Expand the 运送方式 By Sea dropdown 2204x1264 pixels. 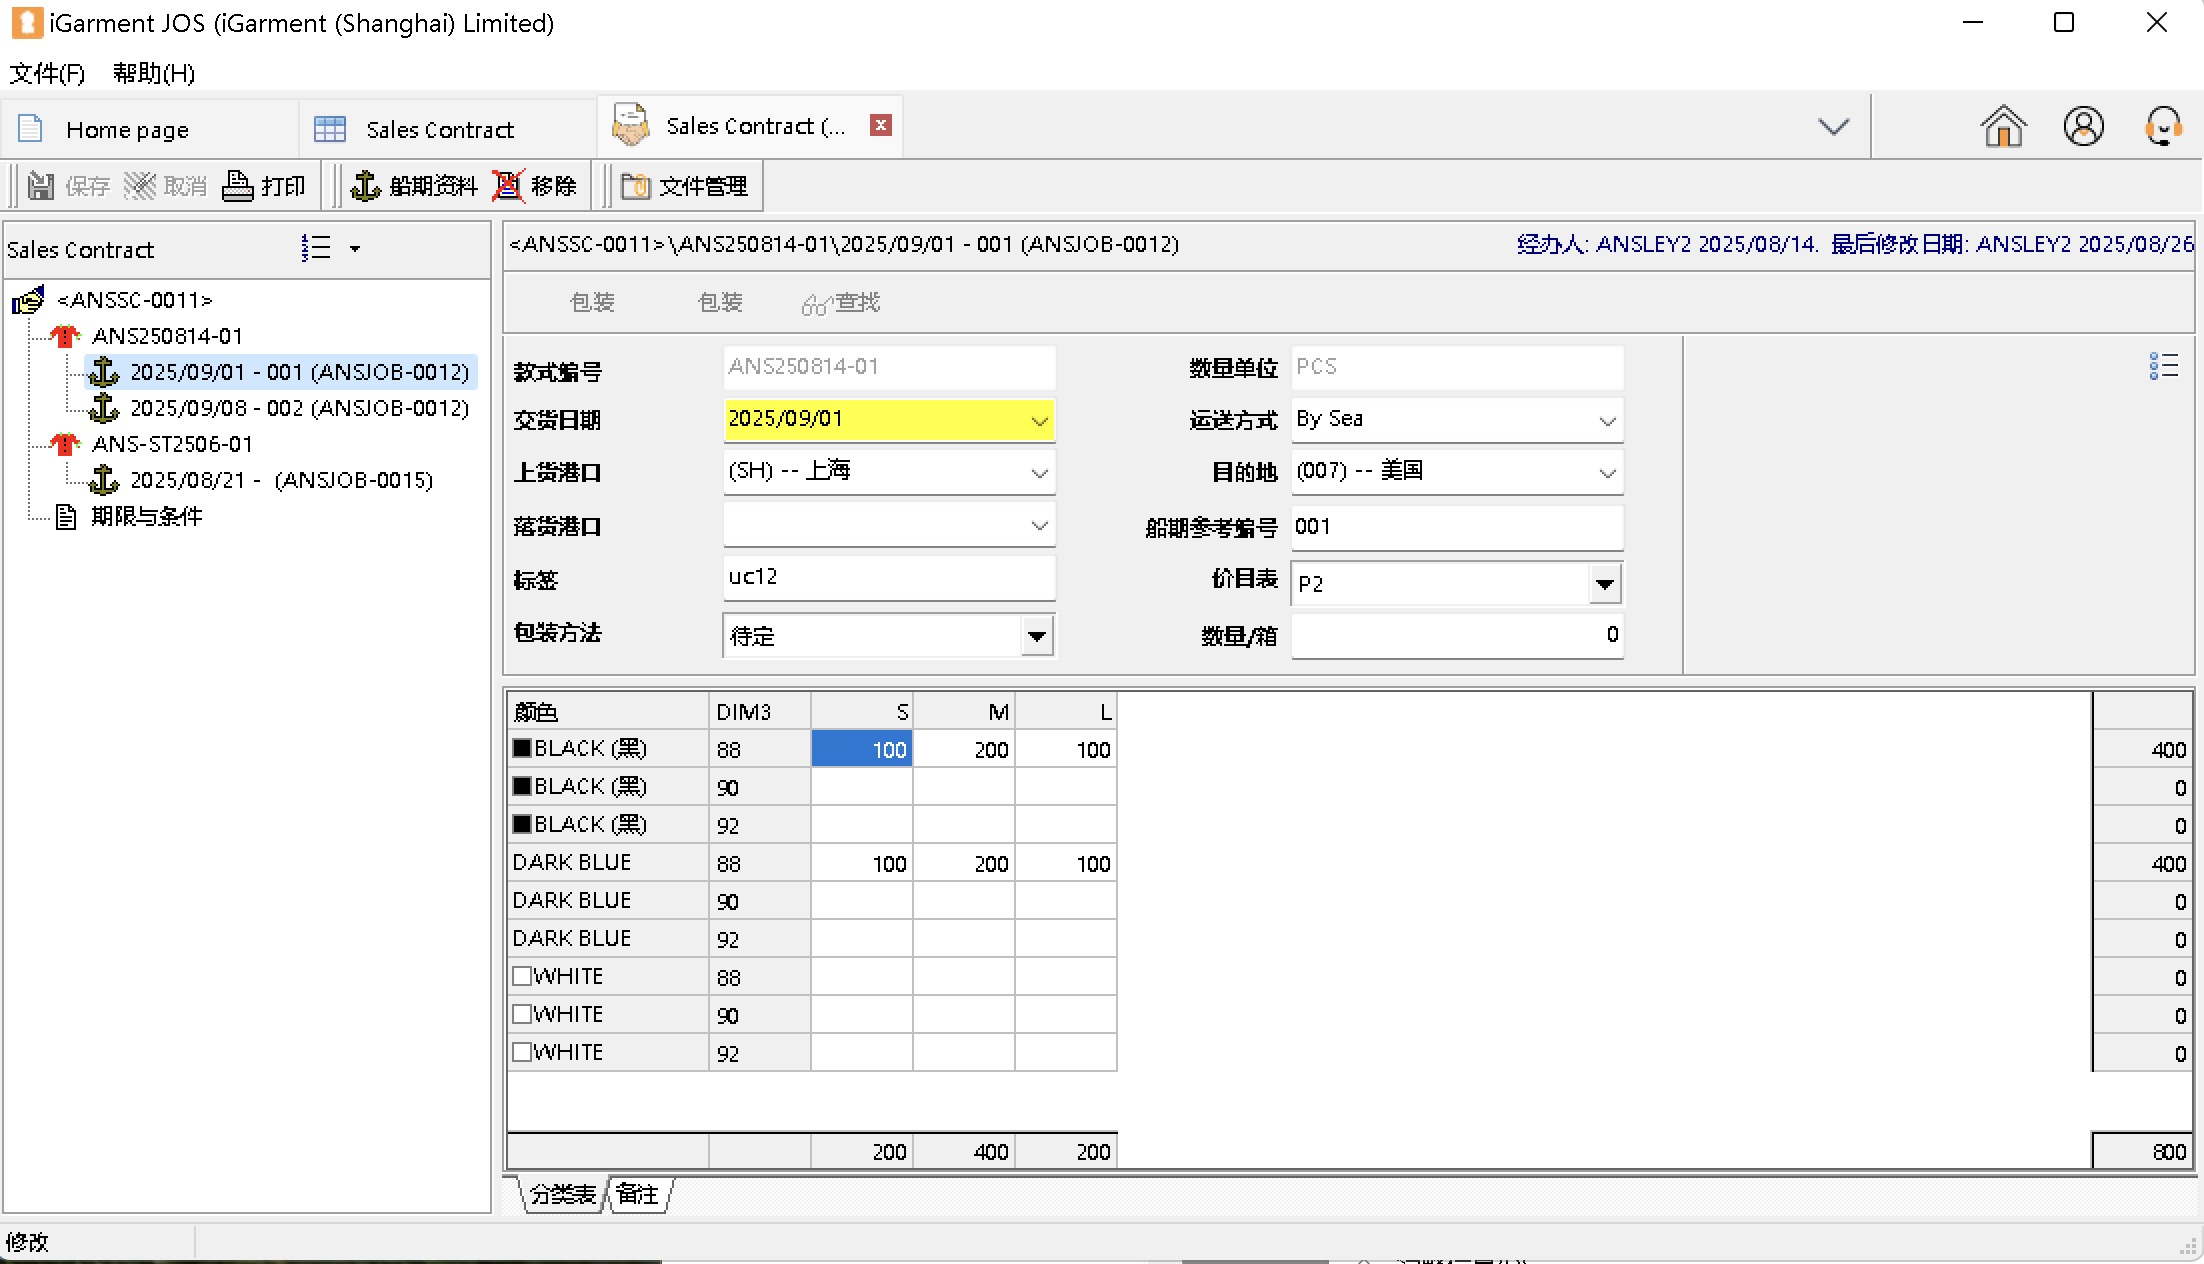click(1606, 420)
